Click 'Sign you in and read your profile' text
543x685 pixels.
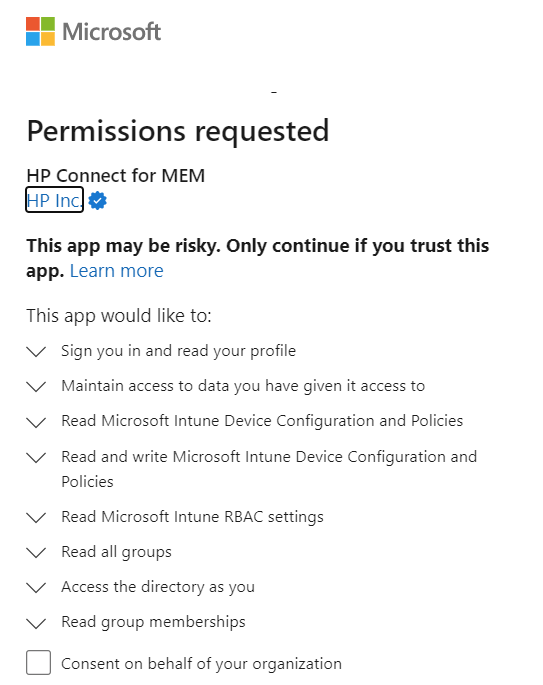[x=178, y=351]
